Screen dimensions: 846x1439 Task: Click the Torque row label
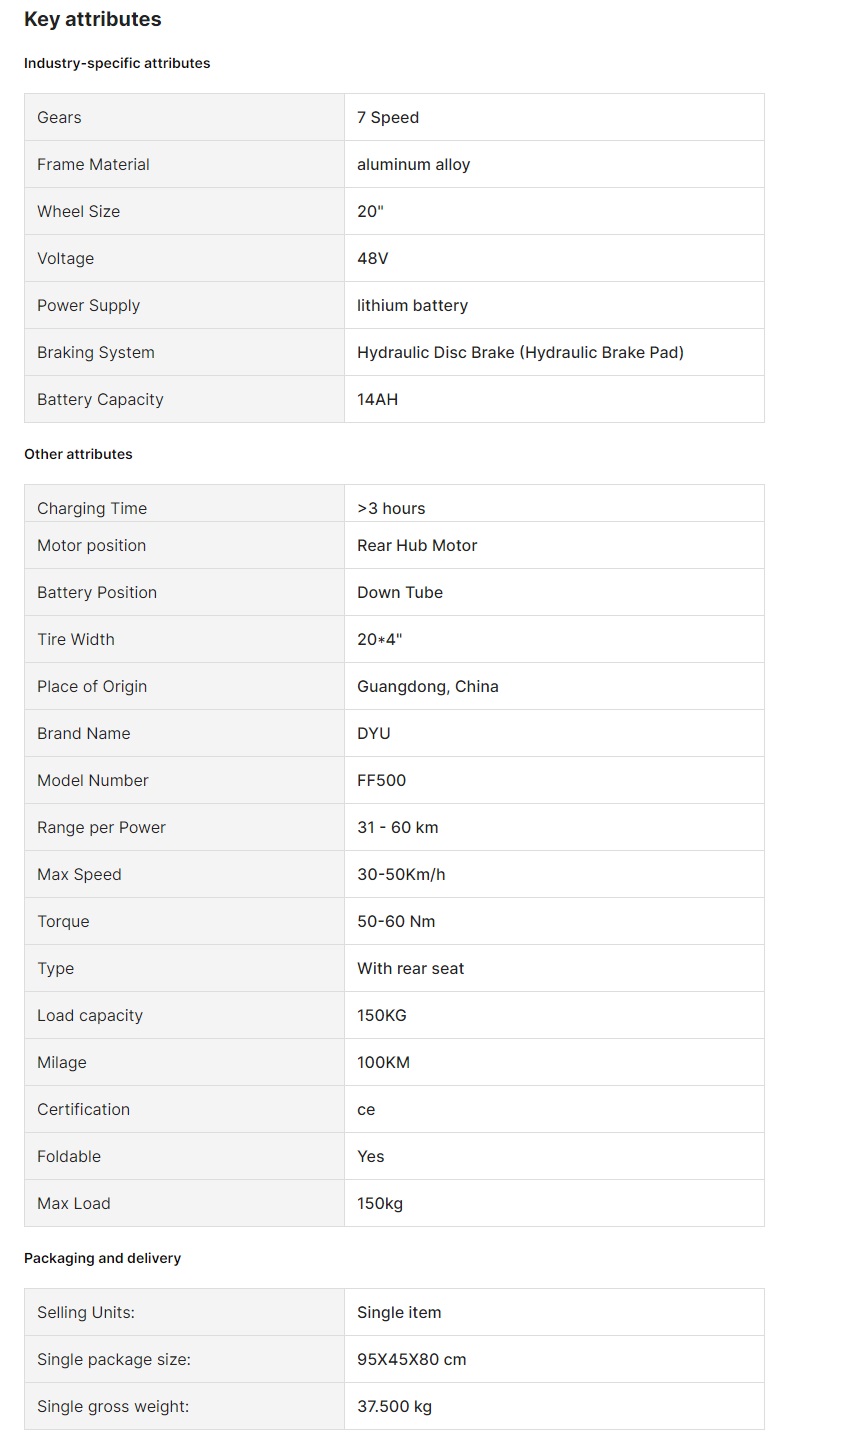pos(63,921)
